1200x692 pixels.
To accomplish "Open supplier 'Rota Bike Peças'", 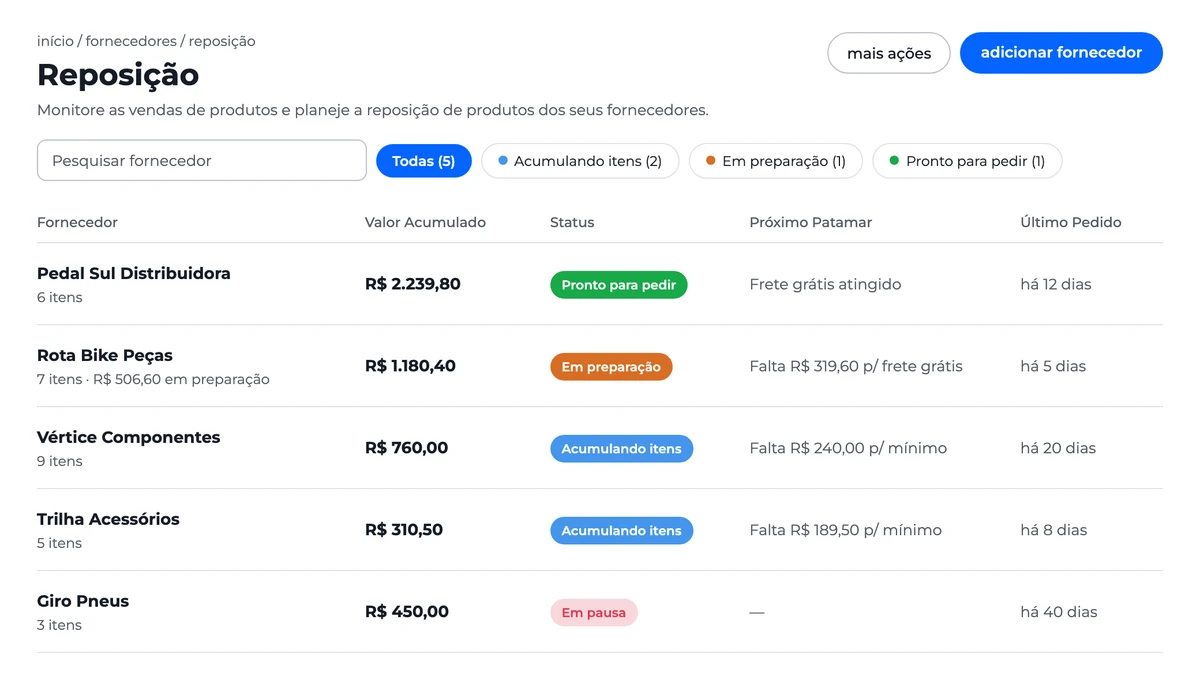I will [x=105, y=355].
